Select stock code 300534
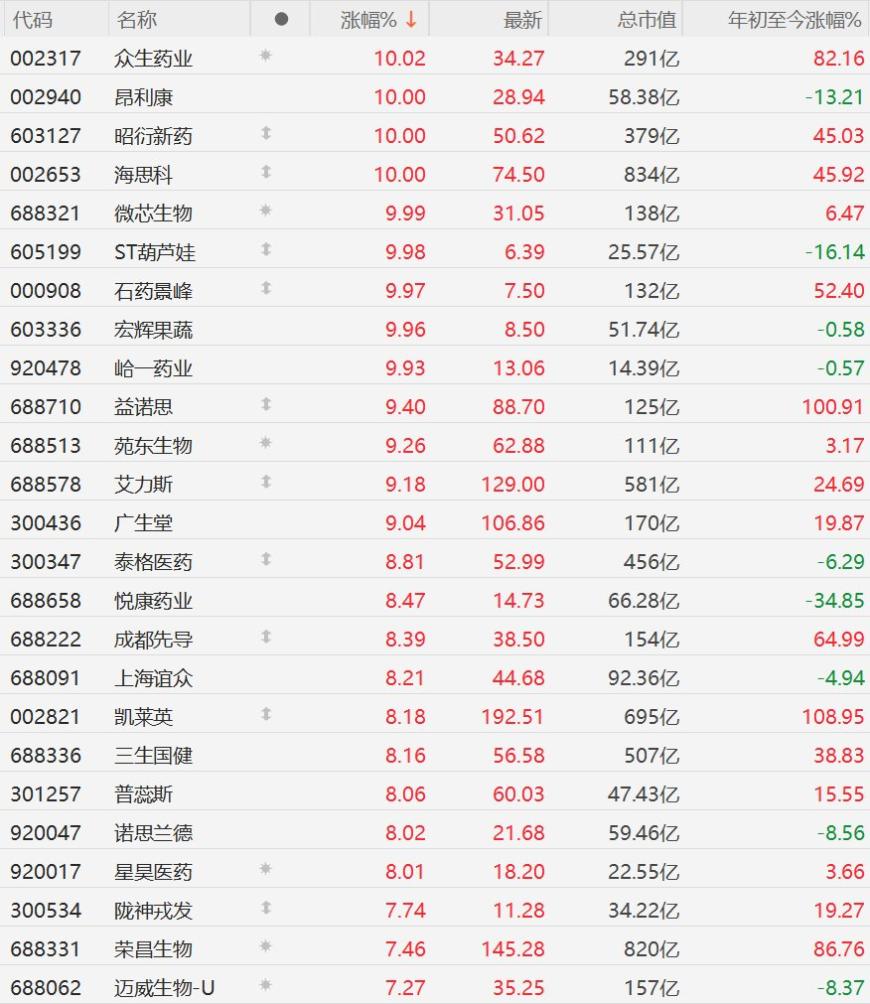870x1004 pixels. click(x=45, y=911)
